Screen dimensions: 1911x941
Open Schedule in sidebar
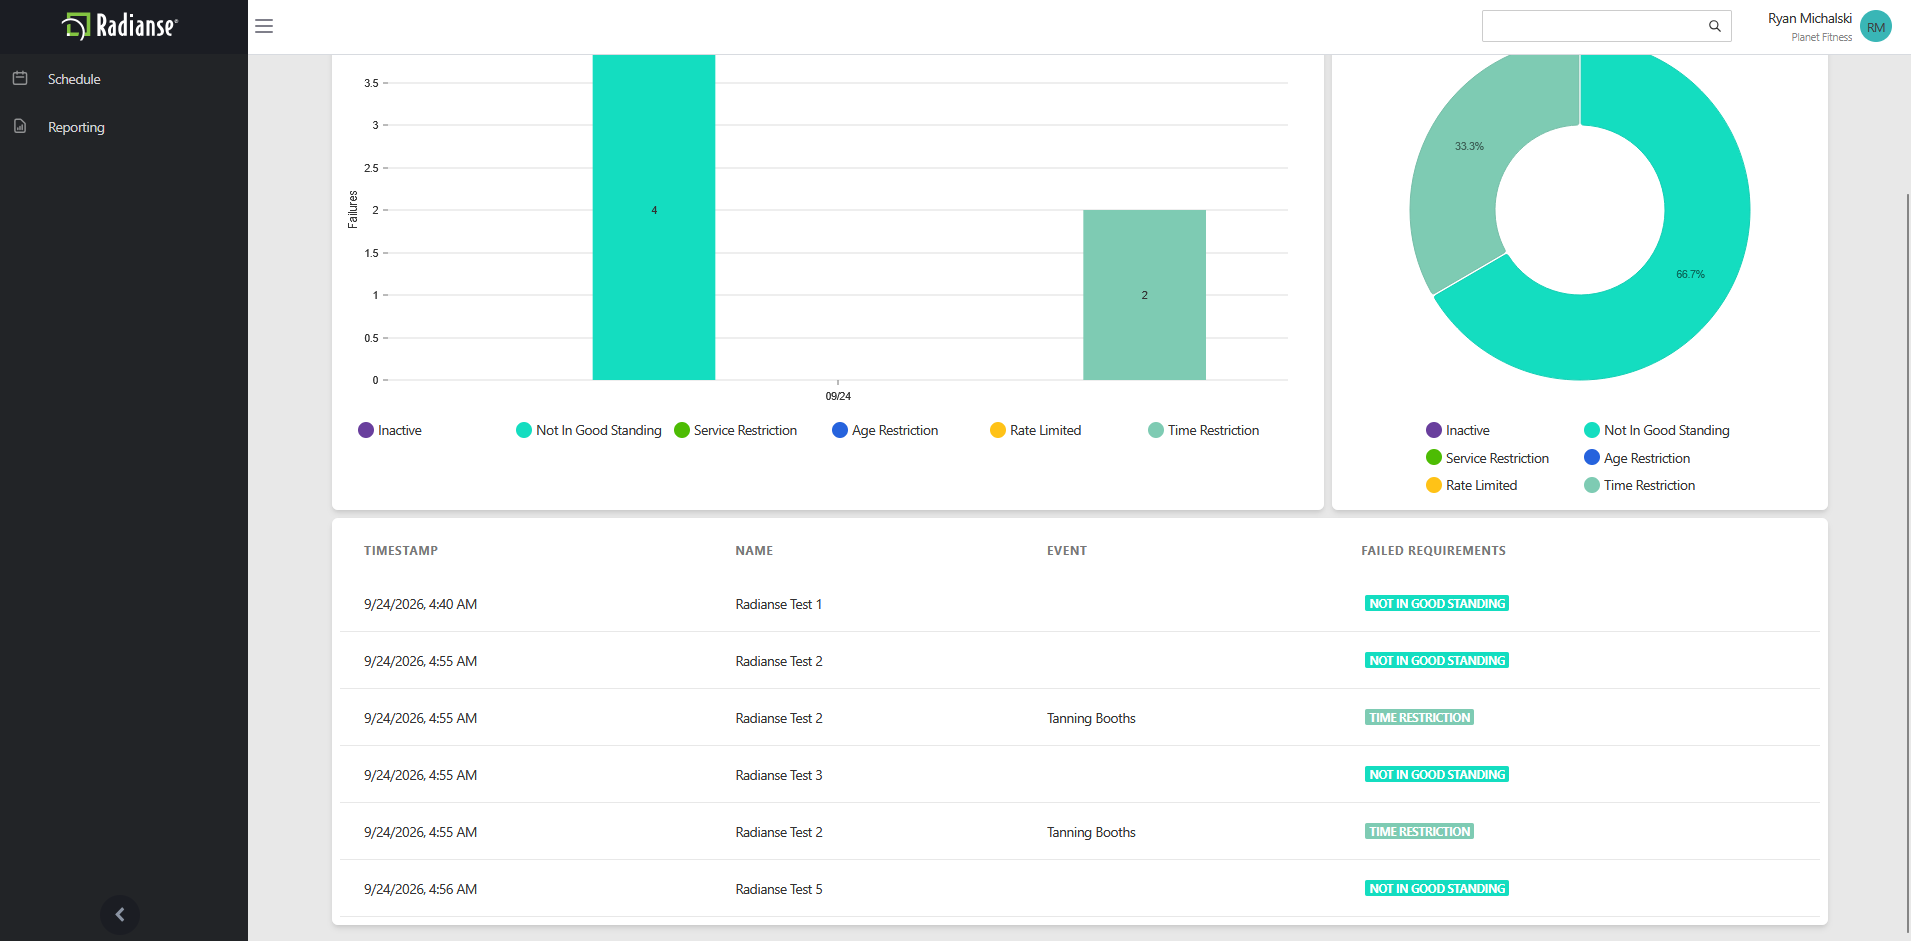(74, 79)
